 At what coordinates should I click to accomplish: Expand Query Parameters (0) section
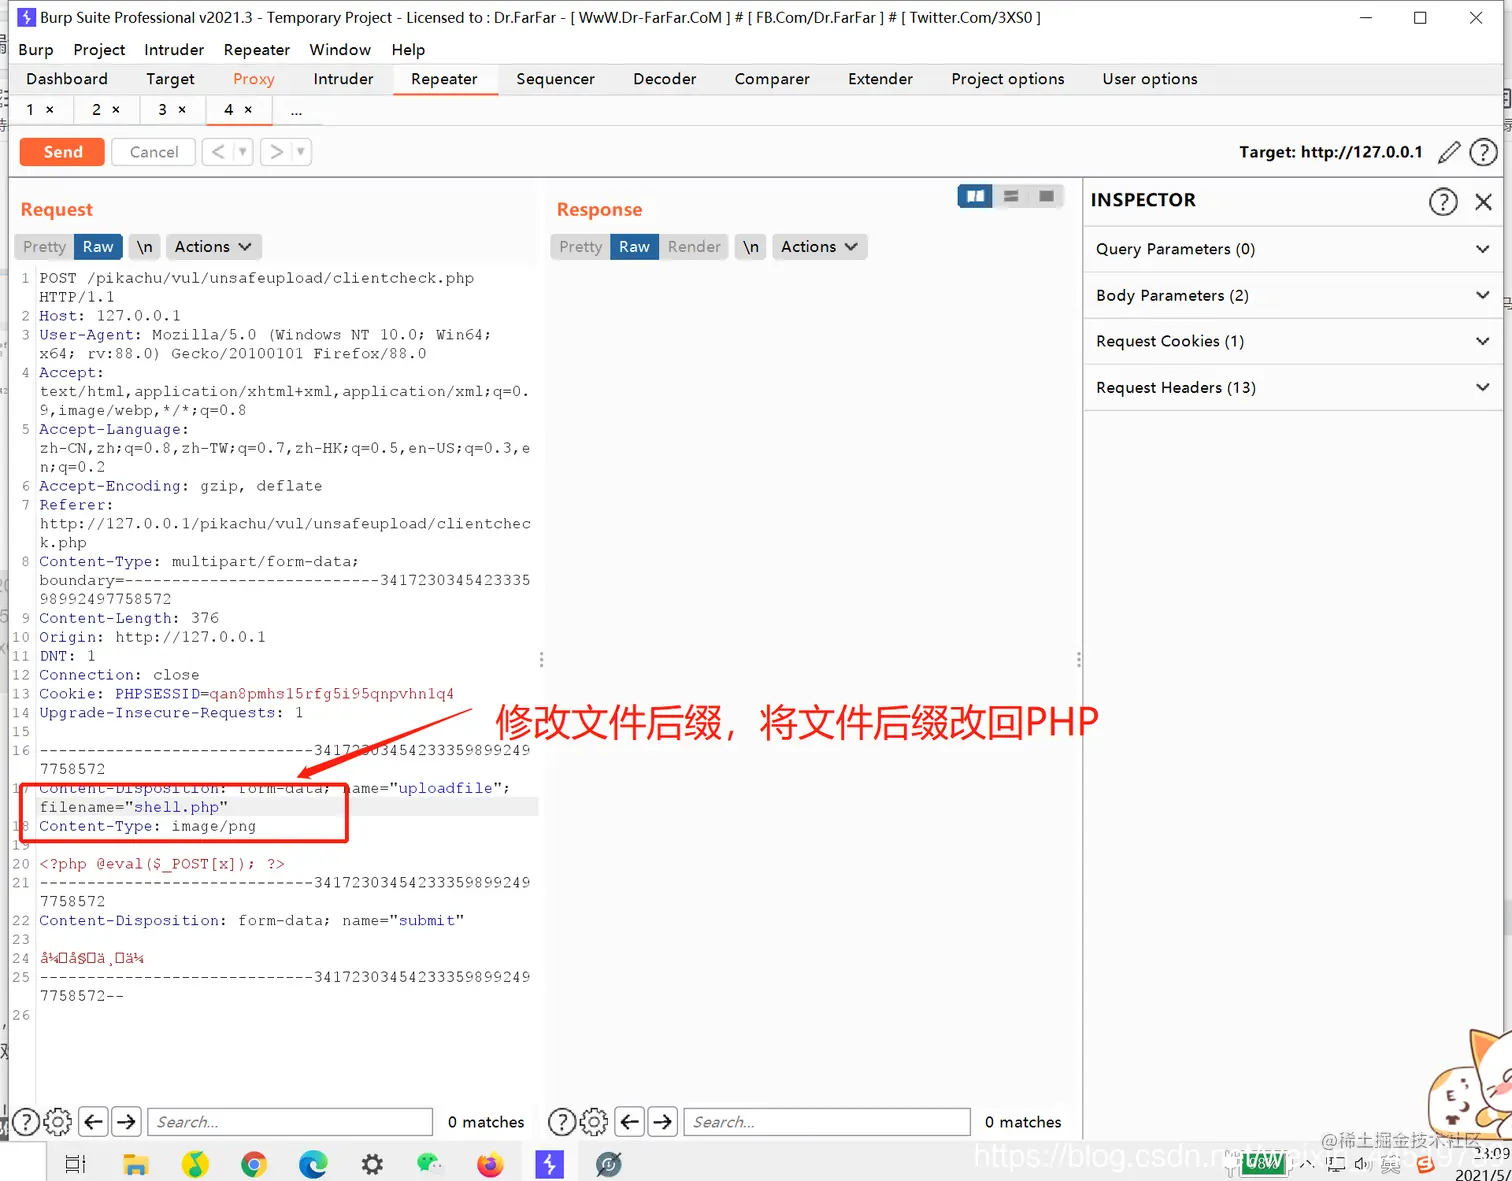(1295, 249)
